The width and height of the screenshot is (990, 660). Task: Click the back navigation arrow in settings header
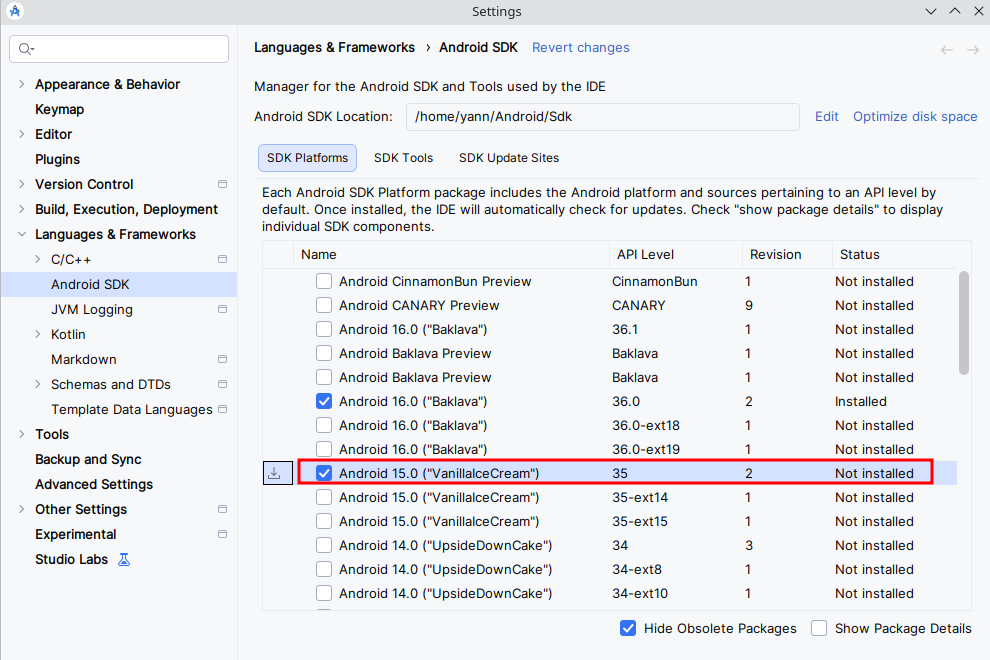click(x=946, y=49)
